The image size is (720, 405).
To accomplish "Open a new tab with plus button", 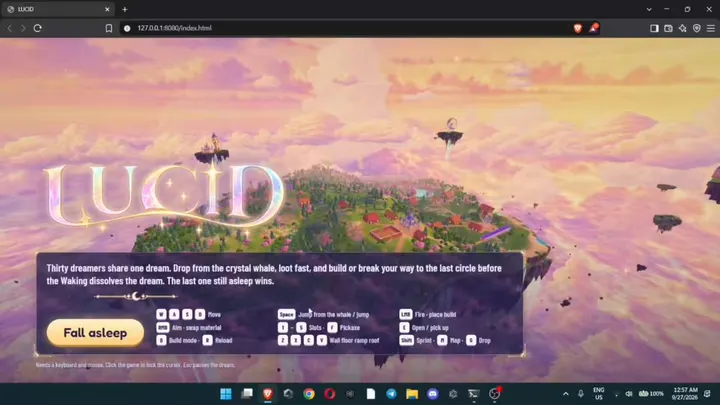I will tap(125, 9).
